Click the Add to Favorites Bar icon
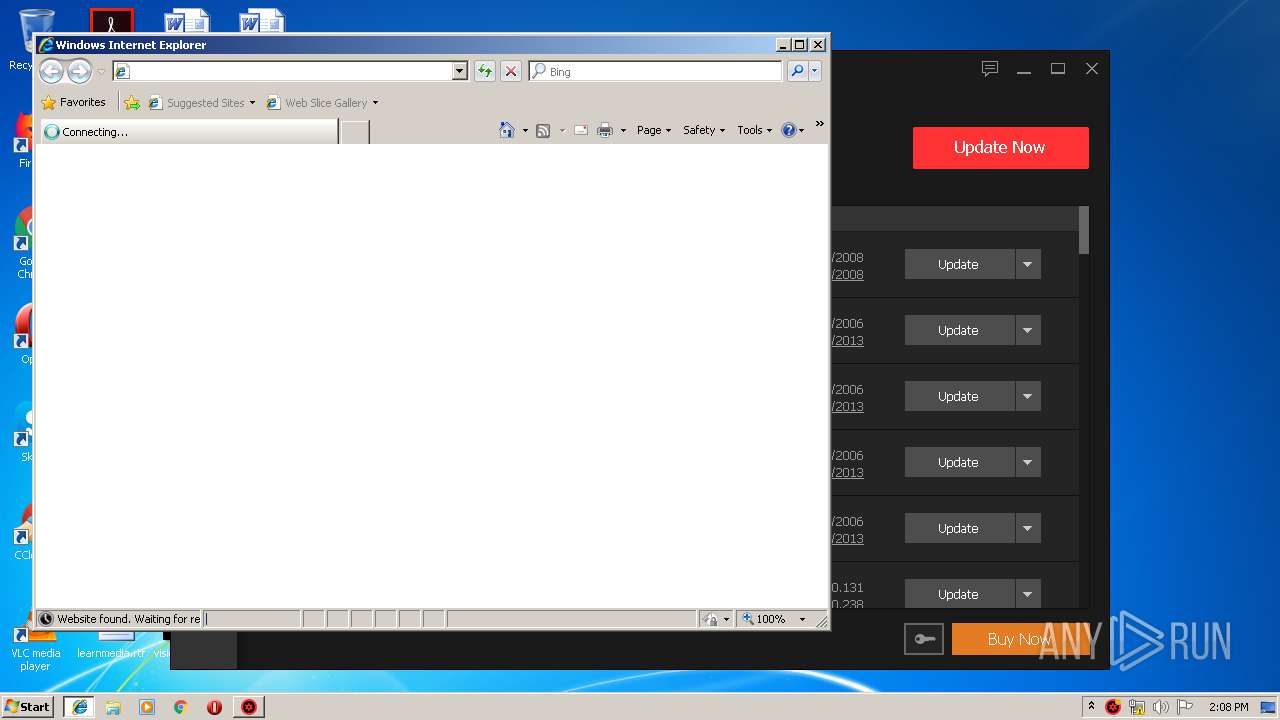This screenshot has height=720, width=1280. [x=132, y=102]
